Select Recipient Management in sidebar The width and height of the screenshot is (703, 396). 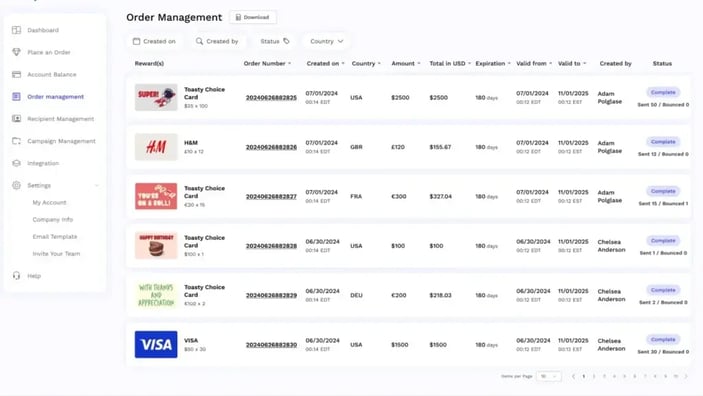tap(61, 119)
